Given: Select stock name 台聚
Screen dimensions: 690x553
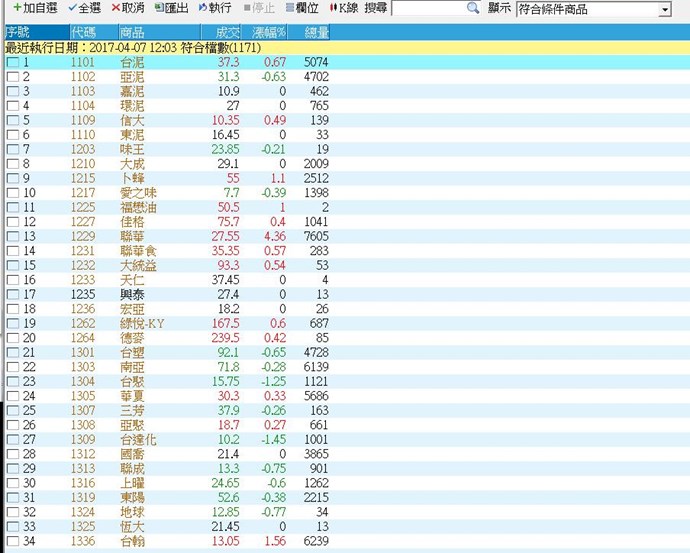Looking at the screenshot, I should 132,382.
